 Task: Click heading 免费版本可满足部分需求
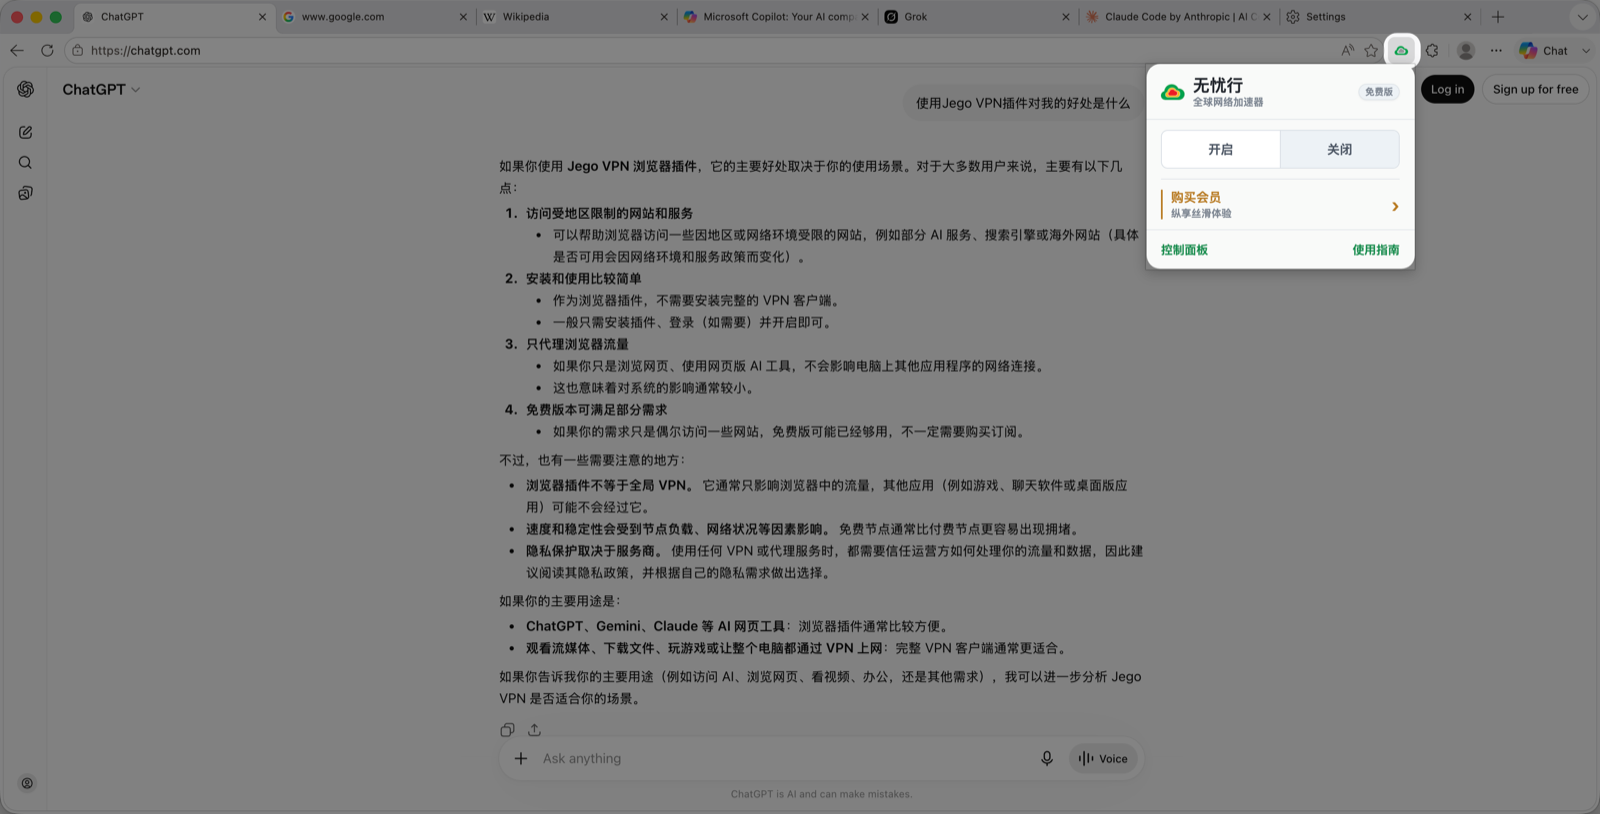point(596,410)
